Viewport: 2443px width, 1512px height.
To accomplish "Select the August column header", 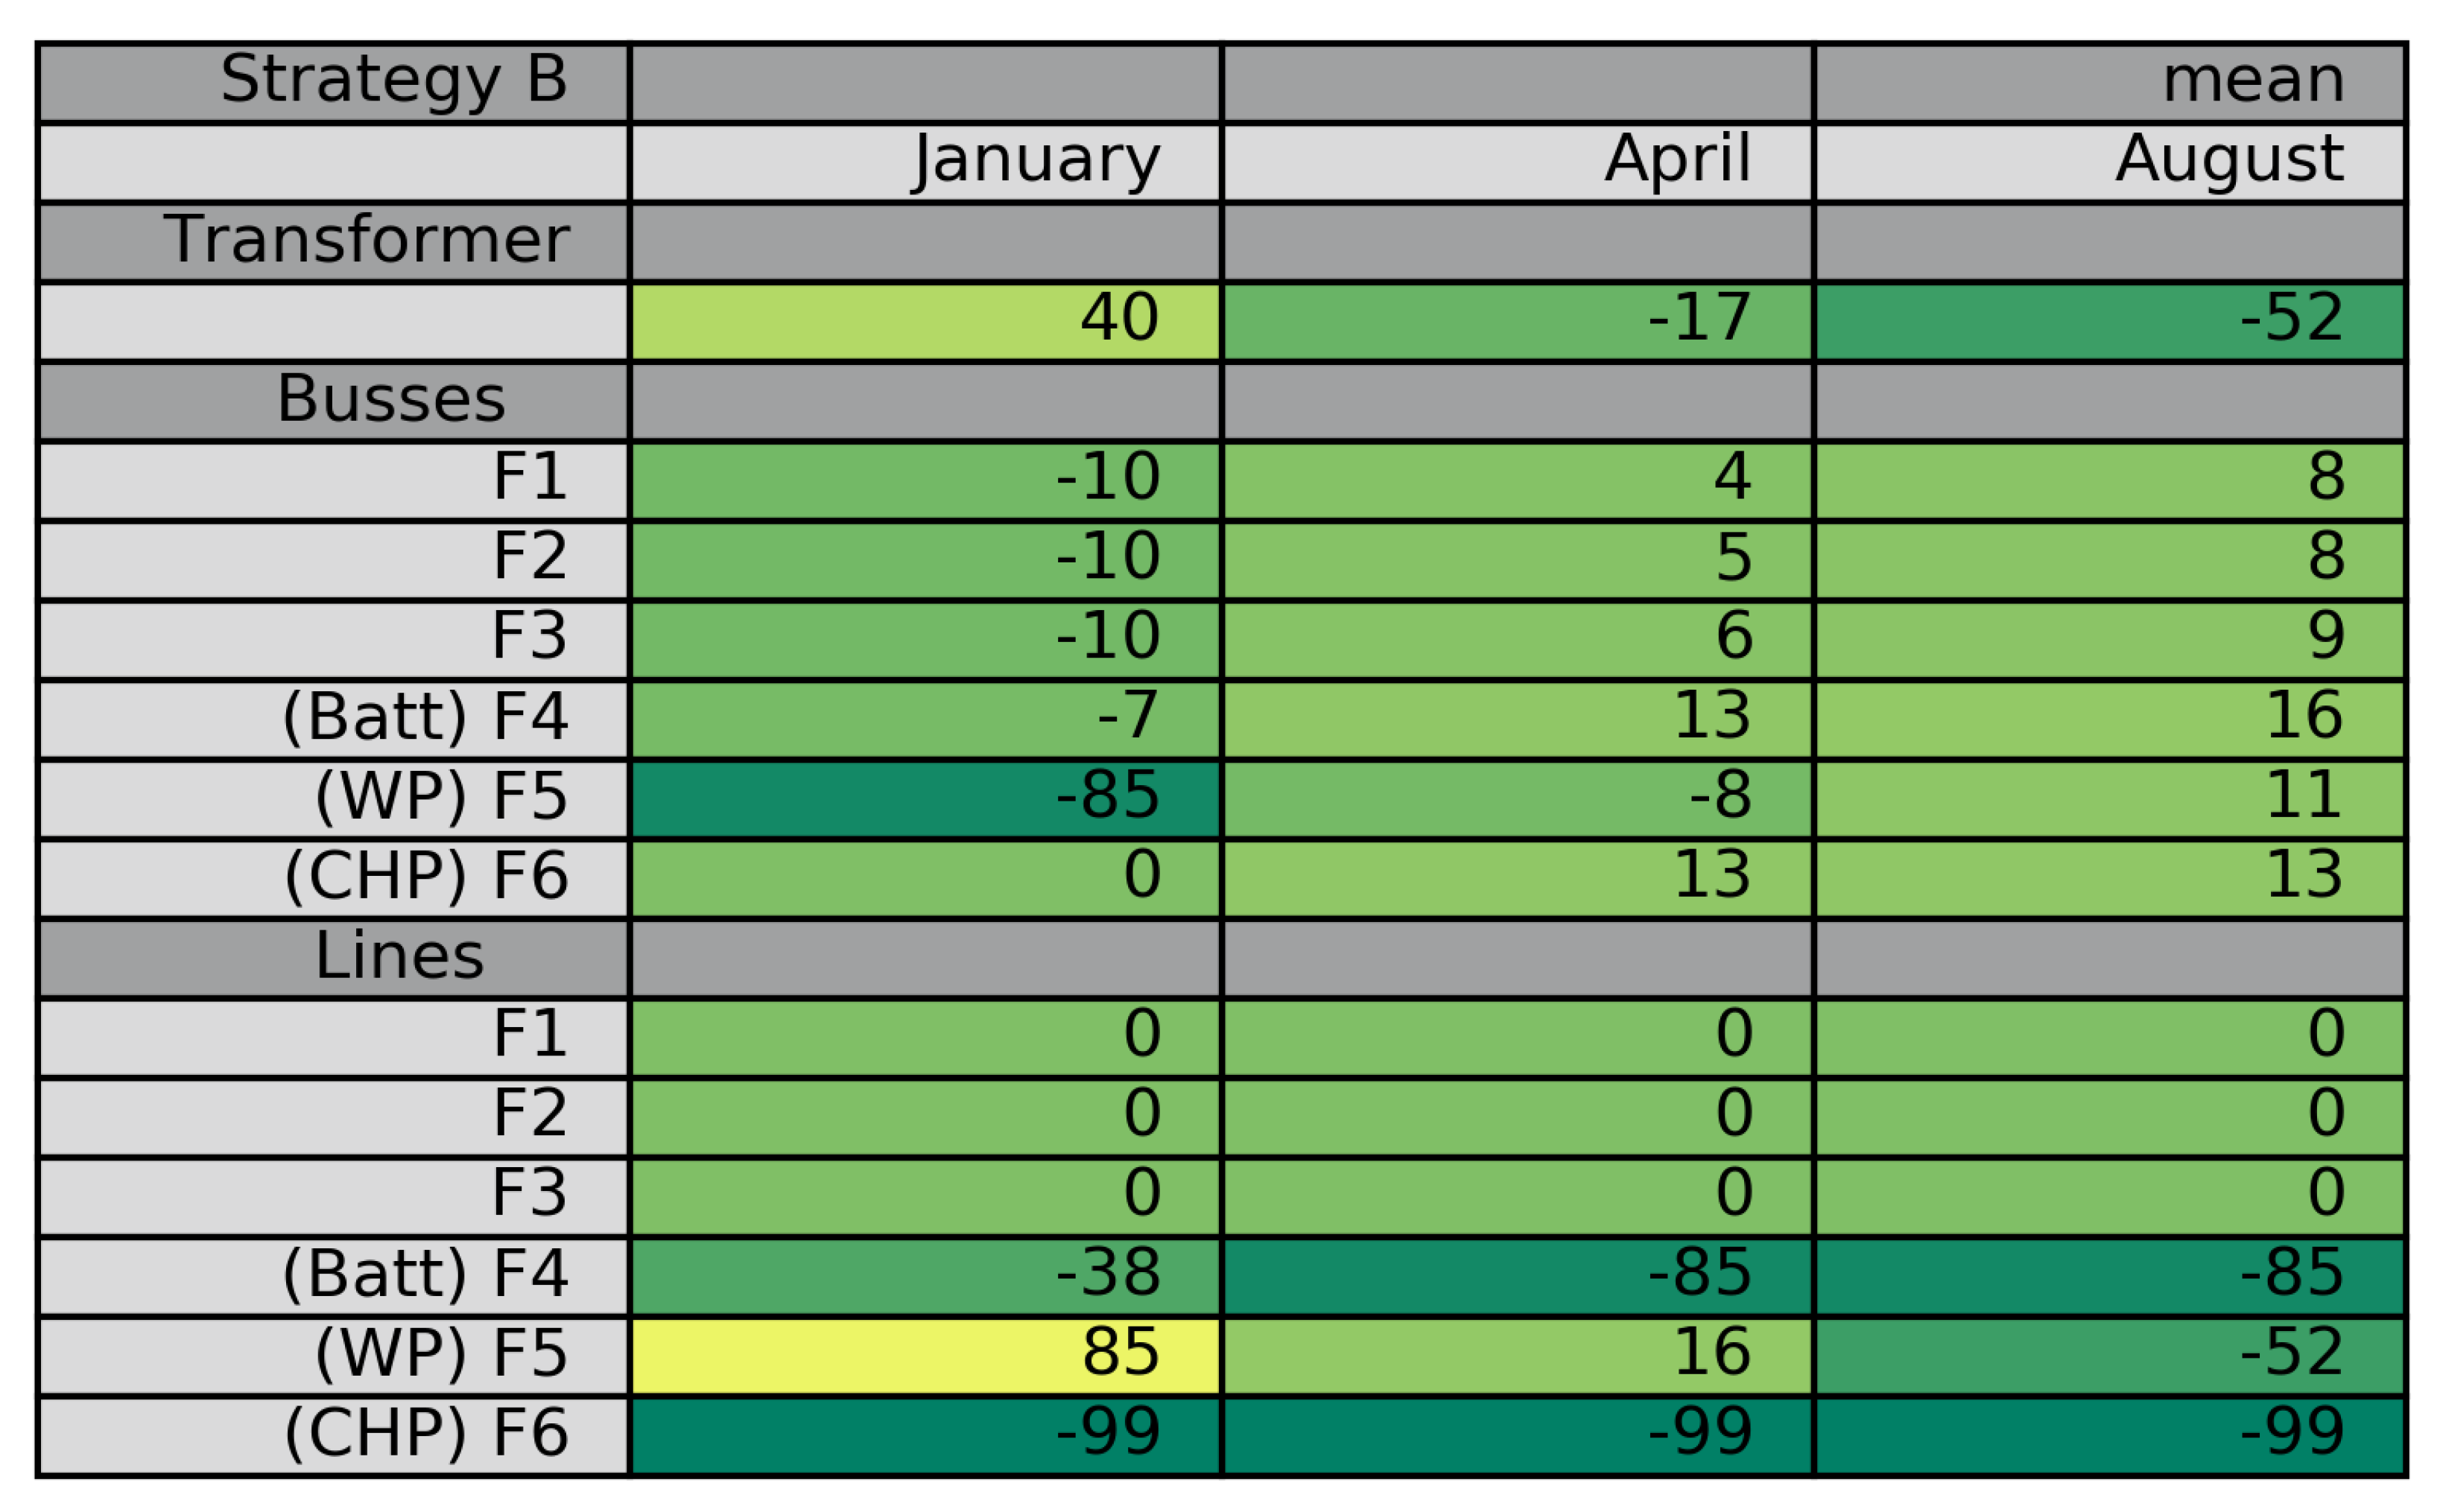I will (2109, 162).
